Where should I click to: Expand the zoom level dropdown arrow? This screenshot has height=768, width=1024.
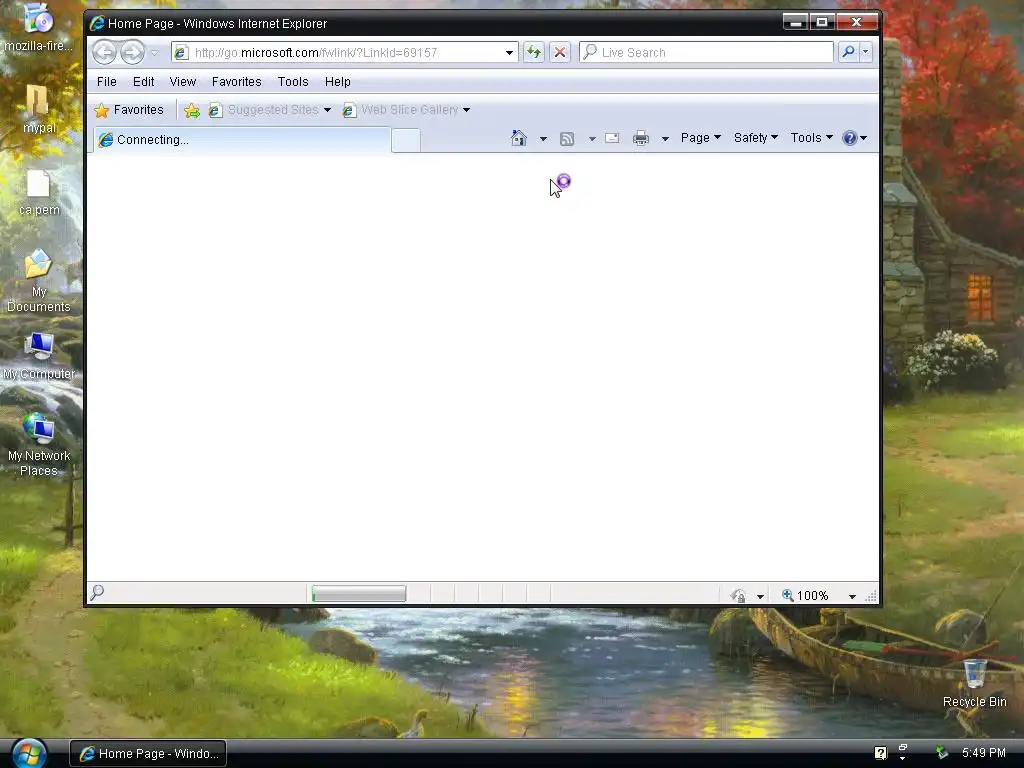[x=852, y=596]
